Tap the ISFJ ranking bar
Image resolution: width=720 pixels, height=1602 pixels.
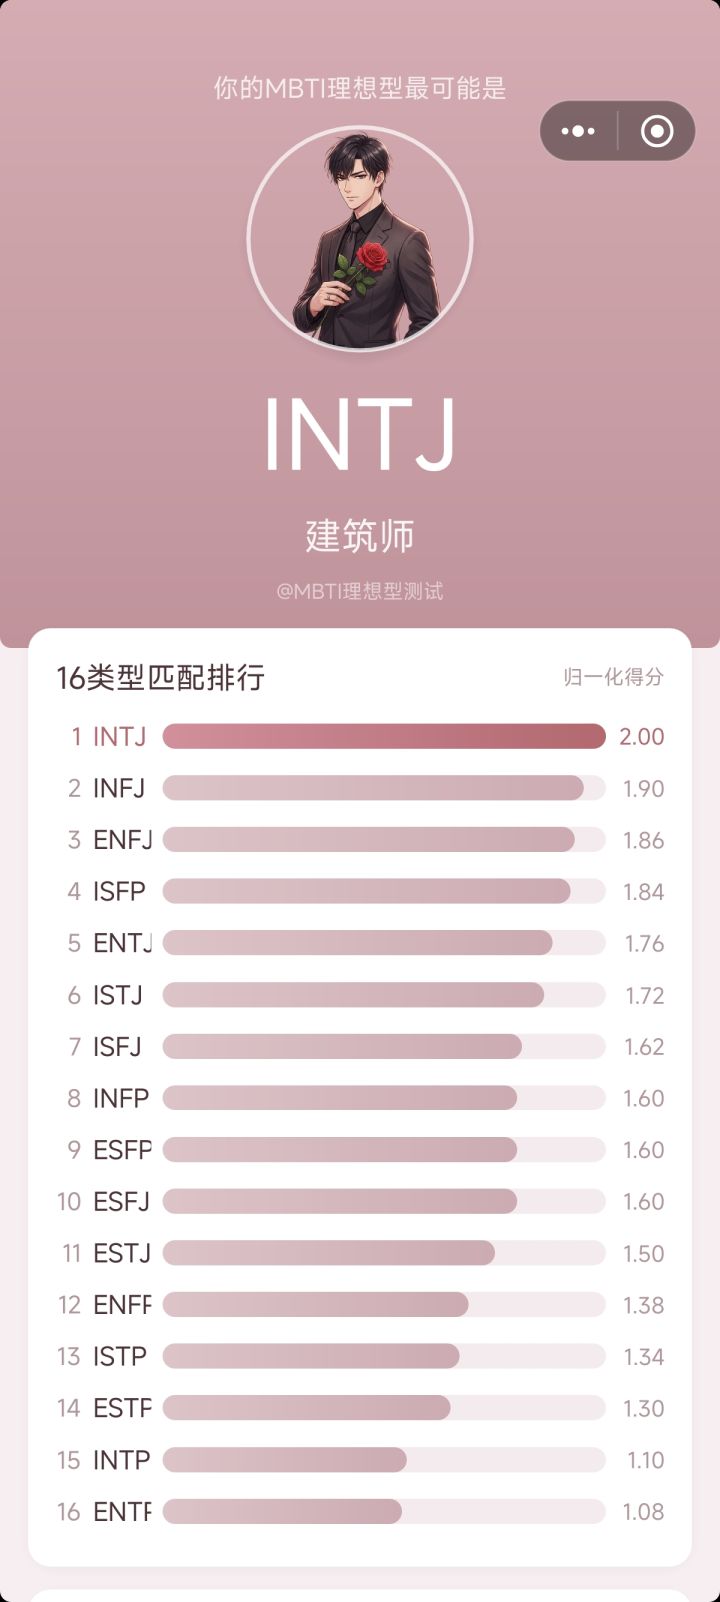342,1047
